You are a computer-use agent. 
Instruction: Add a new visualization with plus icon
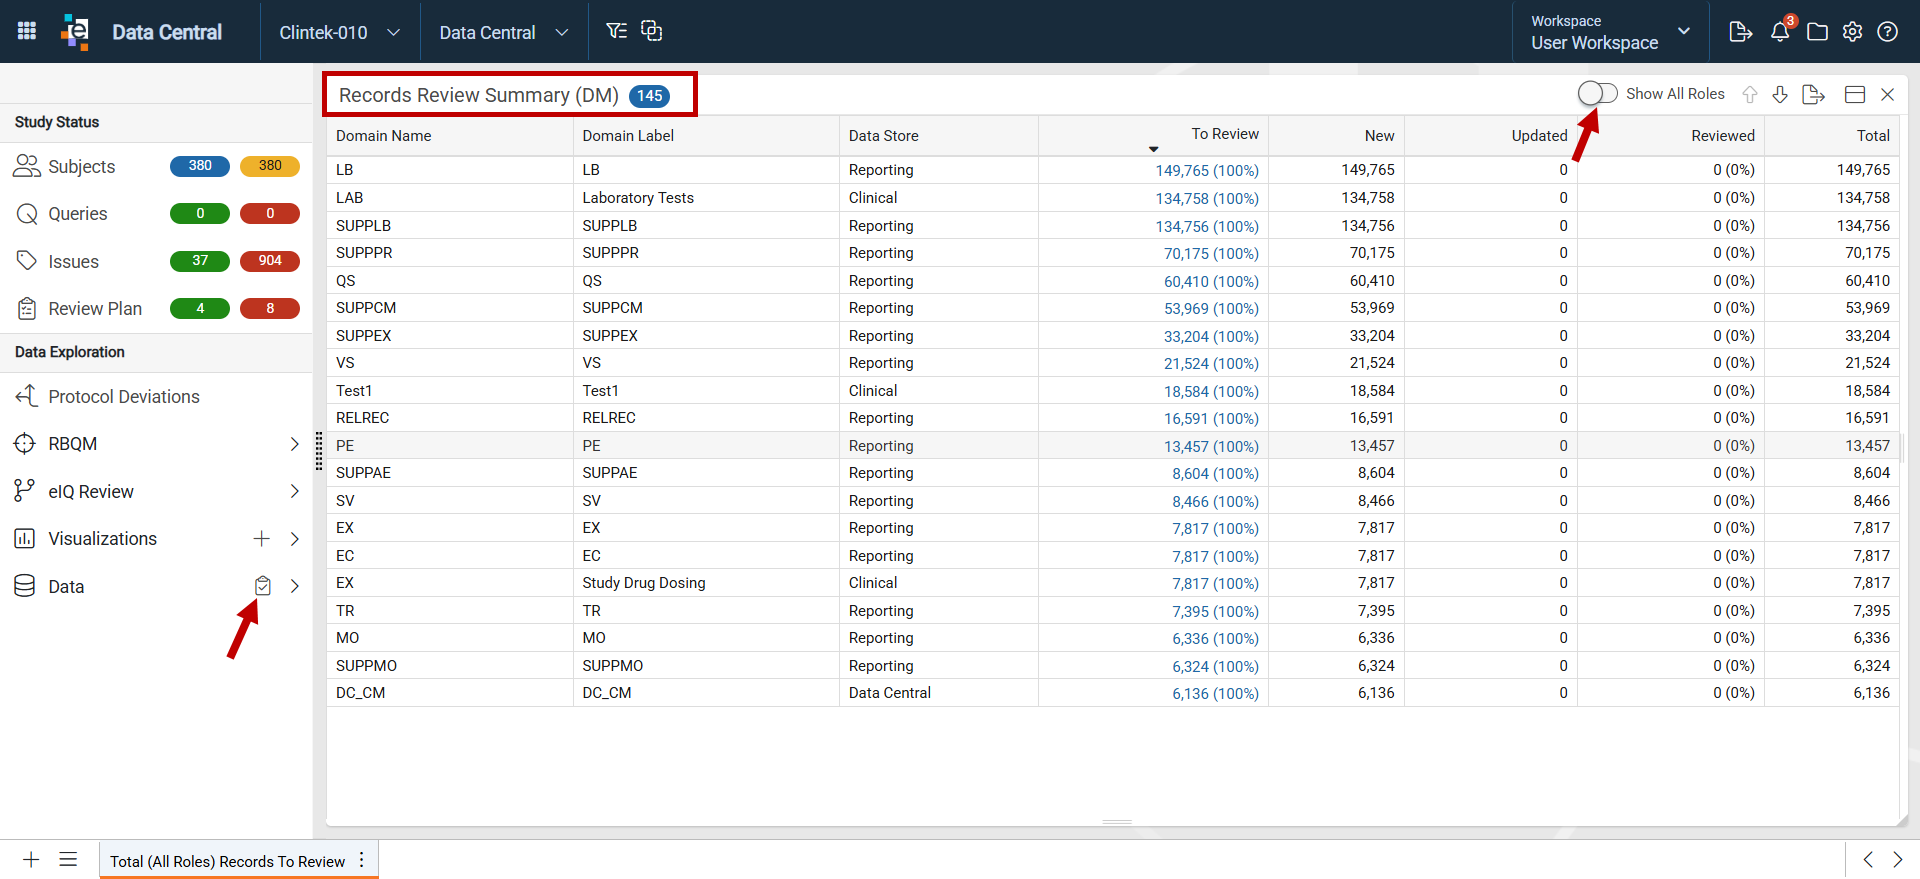click(261, 539)
